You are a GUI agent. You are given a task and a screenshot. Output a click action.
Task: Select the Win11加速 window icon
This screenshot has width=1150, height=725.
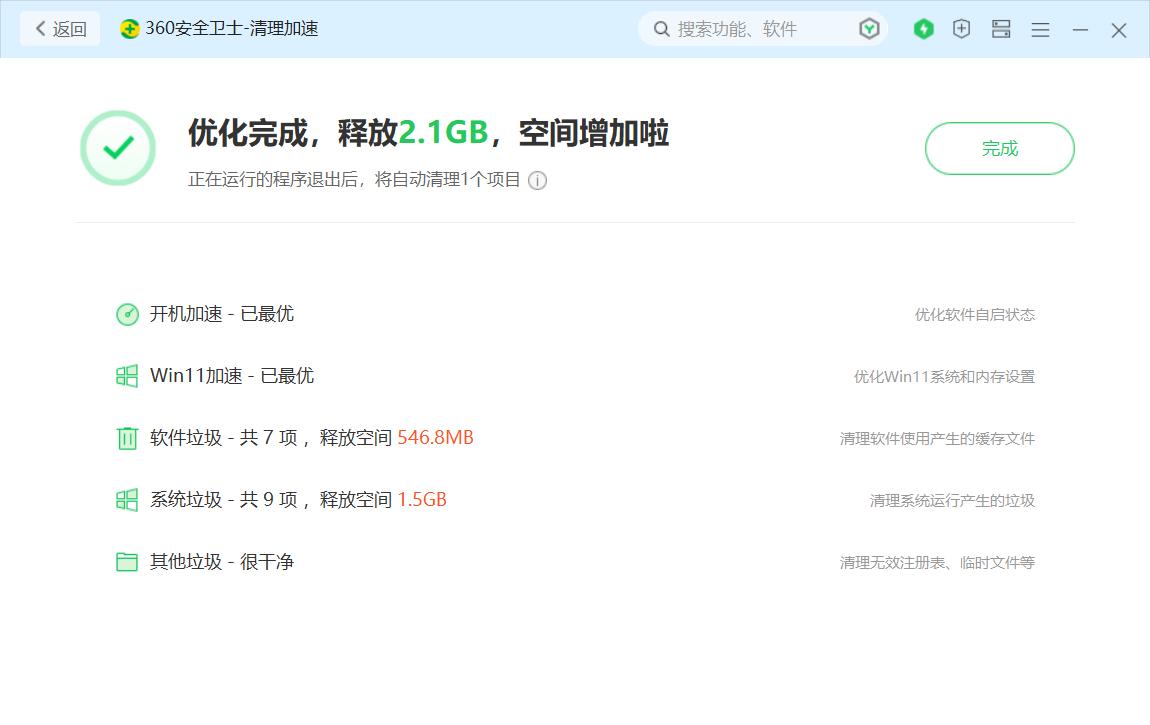pos(127,376)
